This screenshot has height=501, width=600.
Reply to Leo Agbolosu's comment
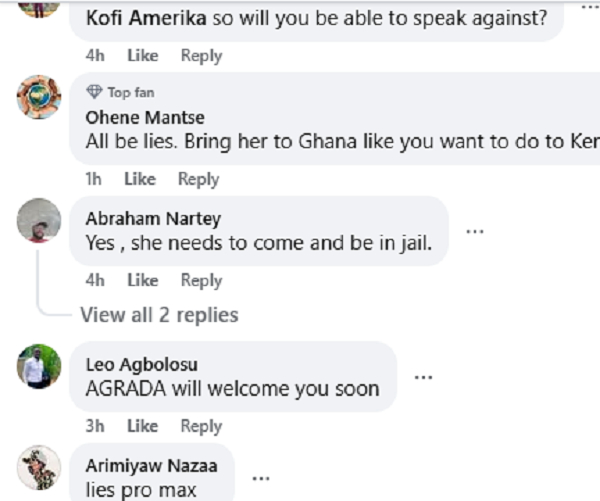click(201, 426)
